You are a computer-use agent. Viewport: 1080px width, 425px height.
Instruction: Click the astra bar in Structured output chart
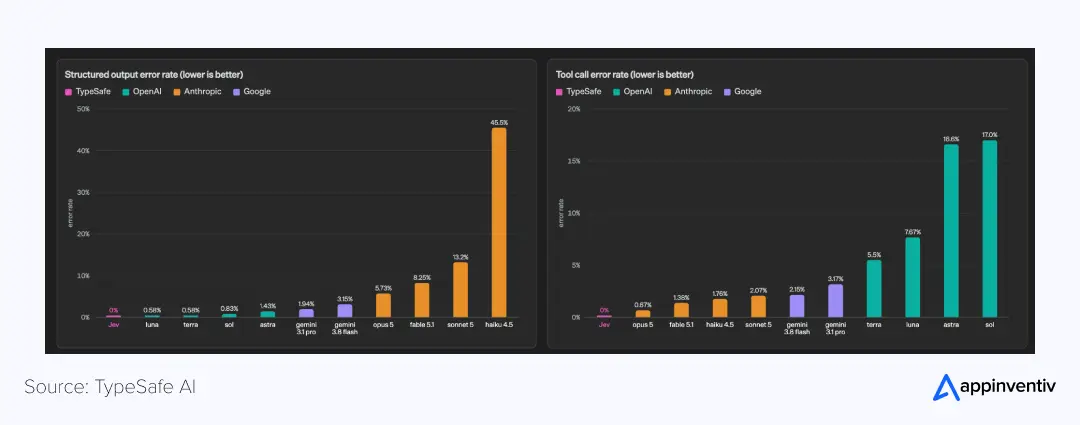(x=267, y=314)
